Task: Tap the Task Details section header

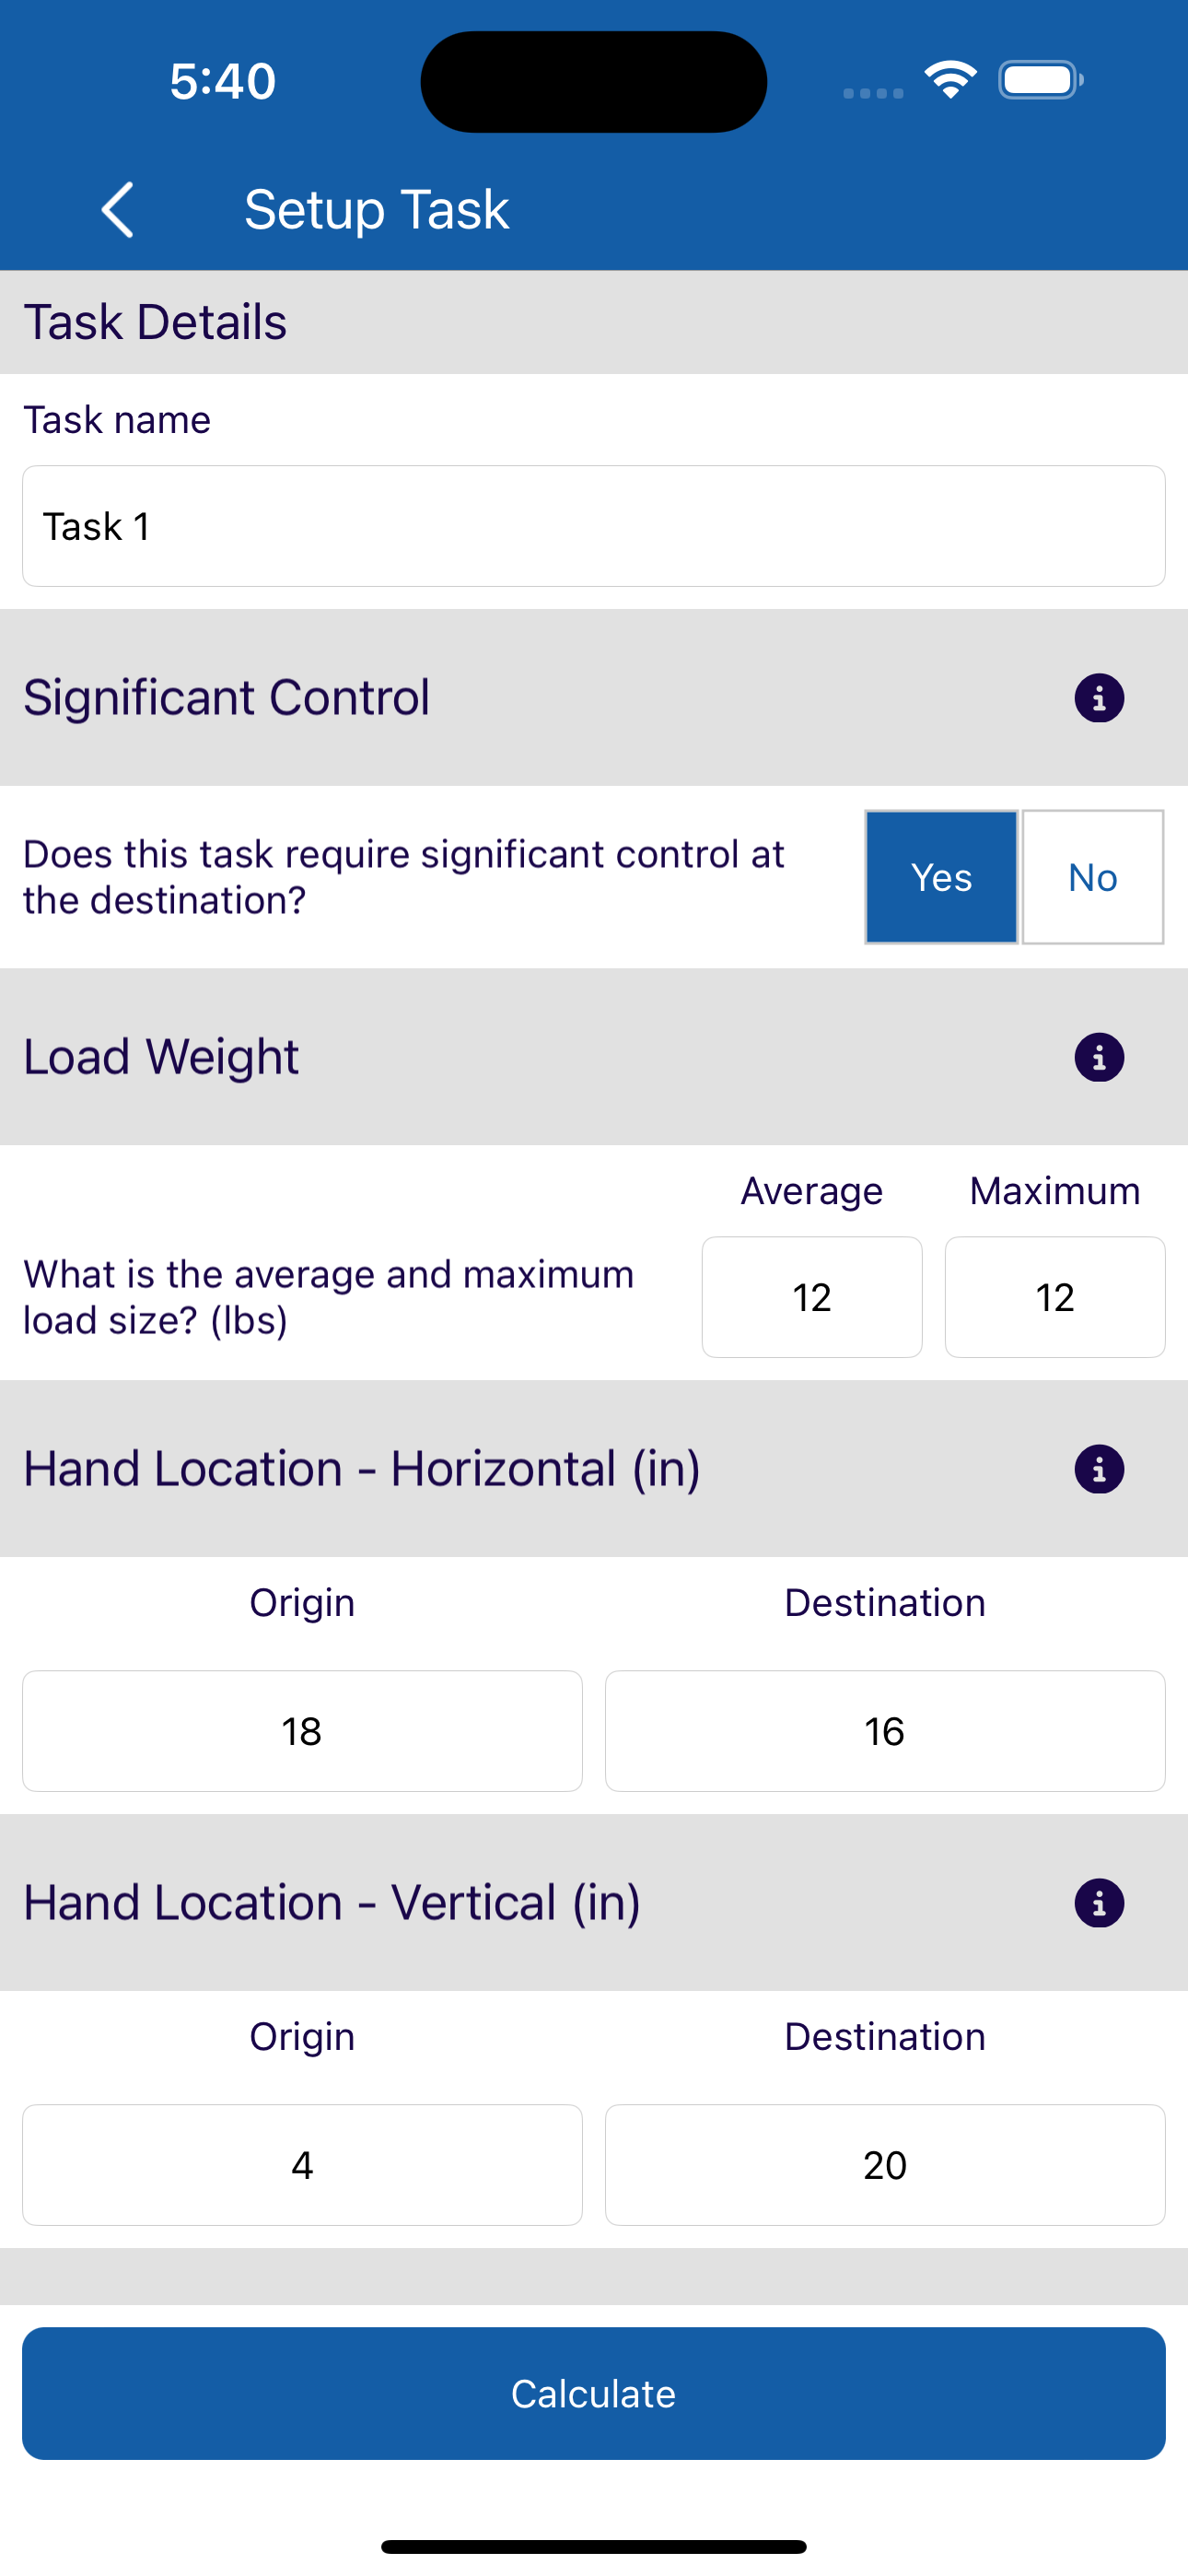Action: click(x=155, y=322)
